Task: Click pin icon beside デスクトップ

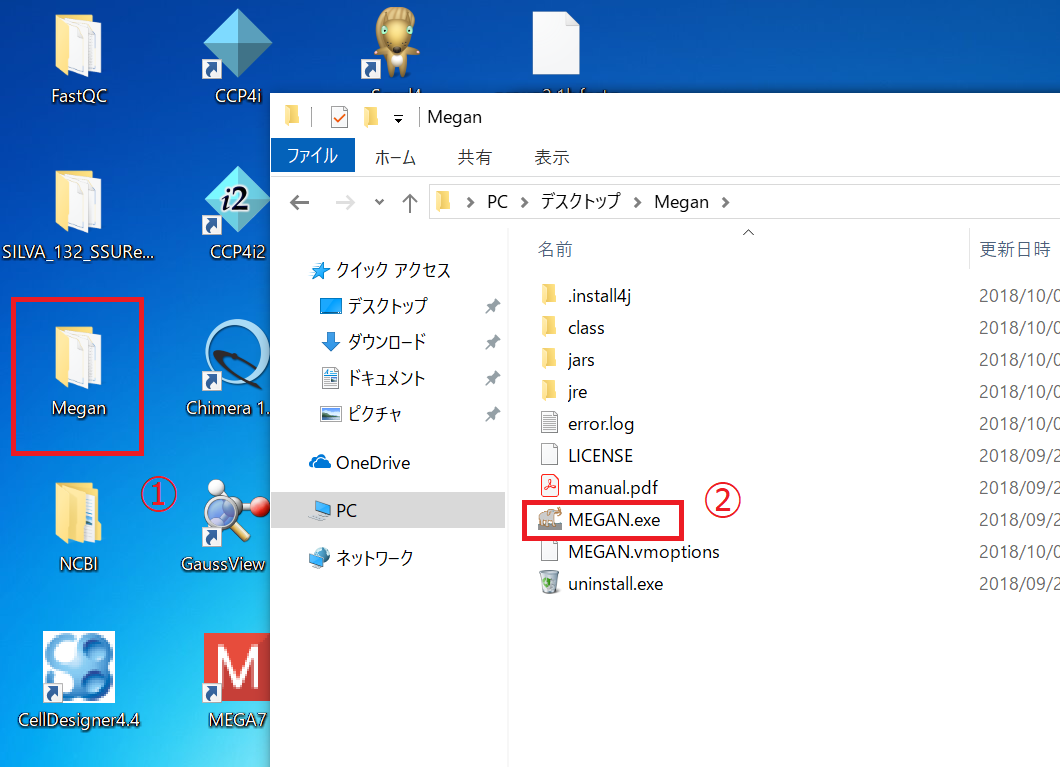Action: [x=493, y=306]
